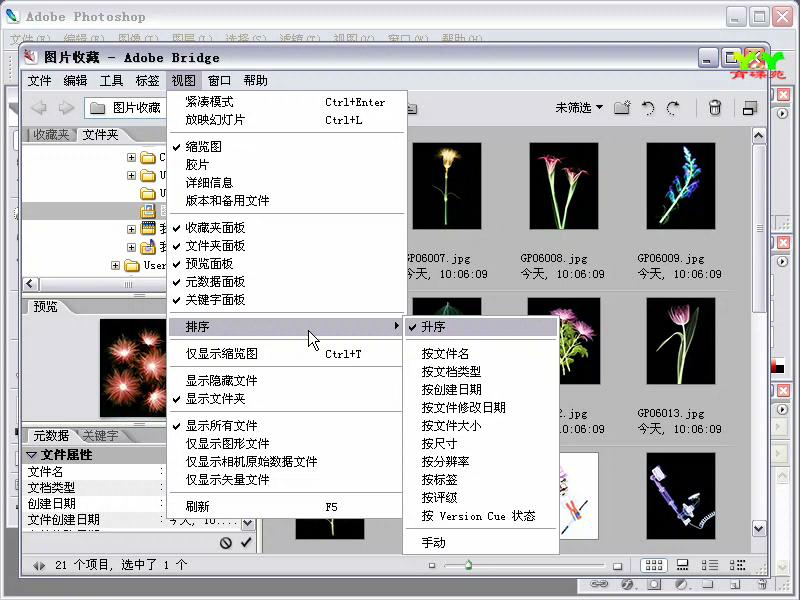
Task: Expand the 排序 submenu
Action: click(x=287, y=327)
